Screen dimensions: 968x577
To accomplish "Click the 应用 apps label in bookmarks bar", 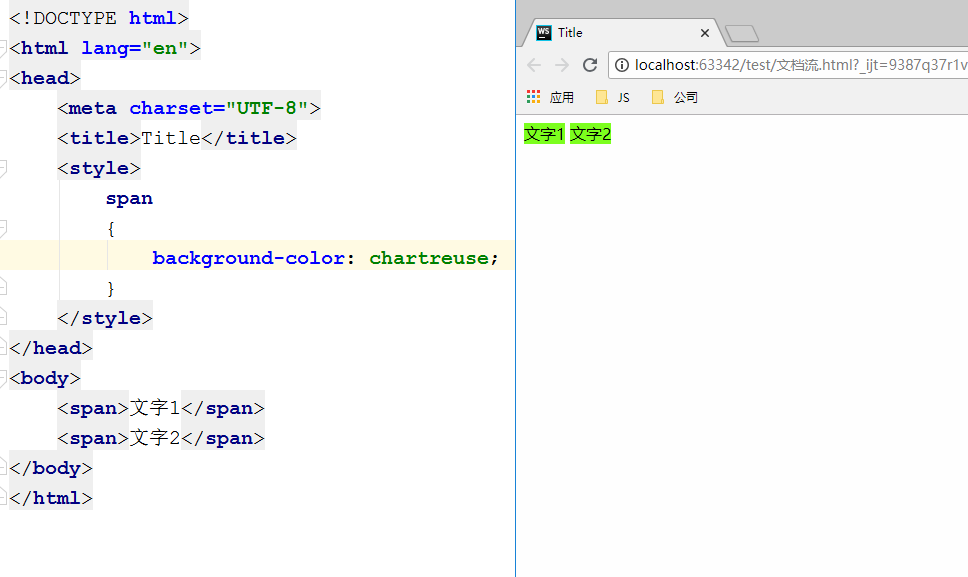I will tap(562, 98).
